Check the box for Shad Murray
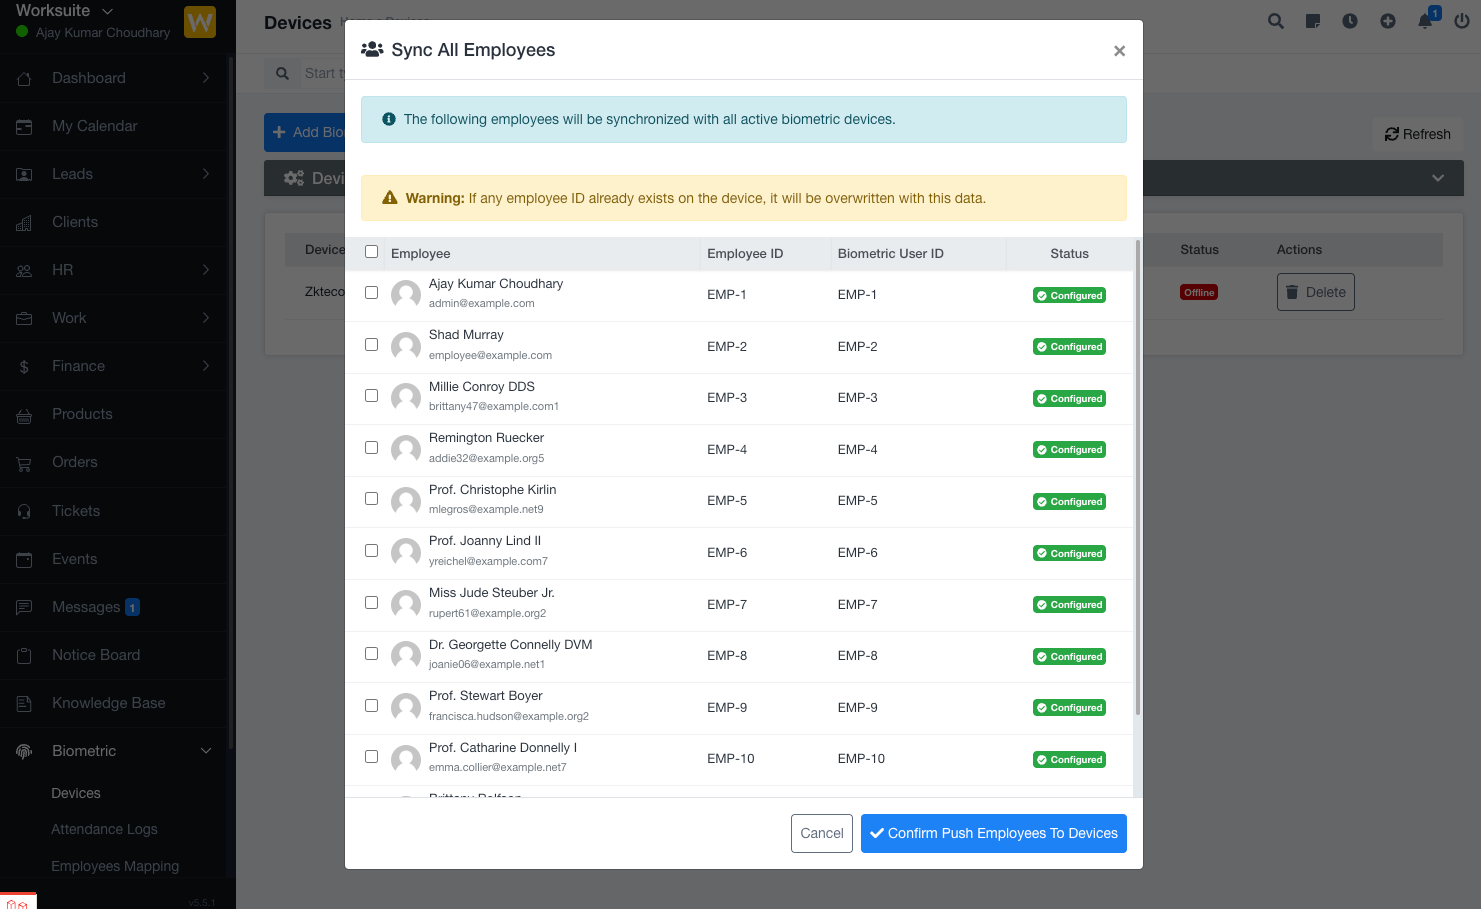The width and height of the screenshot is (1481, 909). pos(372,345)
